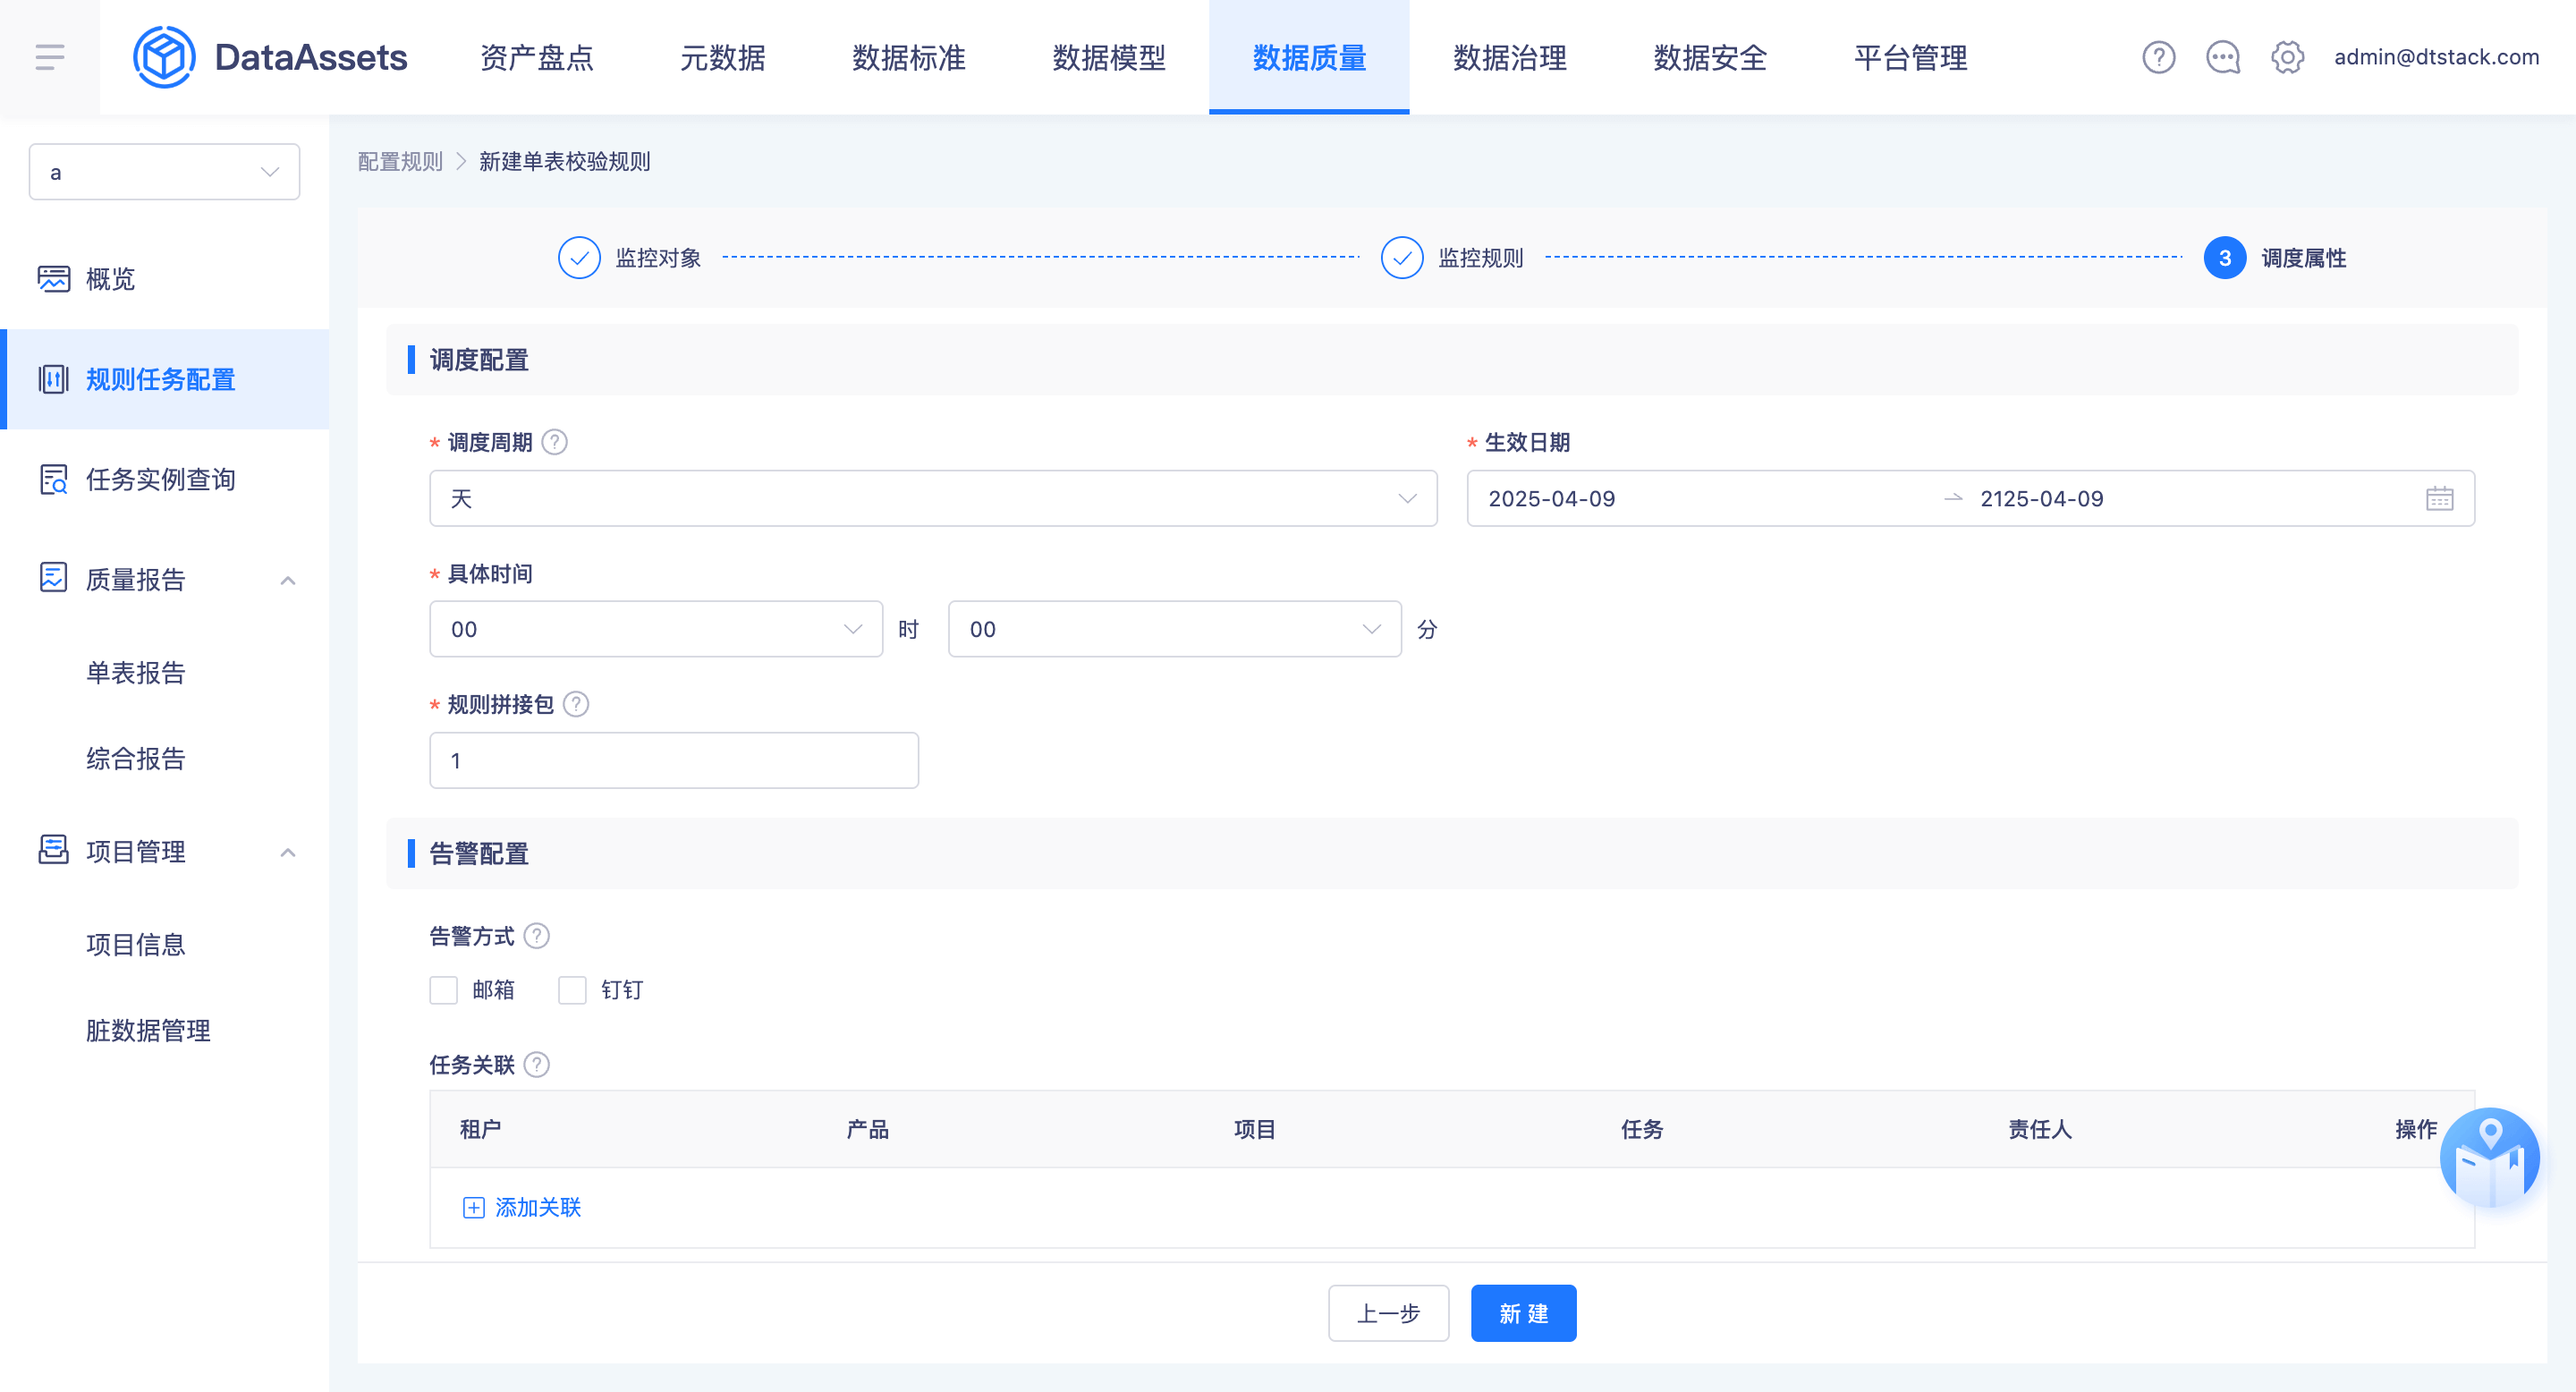This screenshot has width=2576, height=1392.
Task: Collapse the sidebar via hamburger menu icon
Action: point(50,57)
